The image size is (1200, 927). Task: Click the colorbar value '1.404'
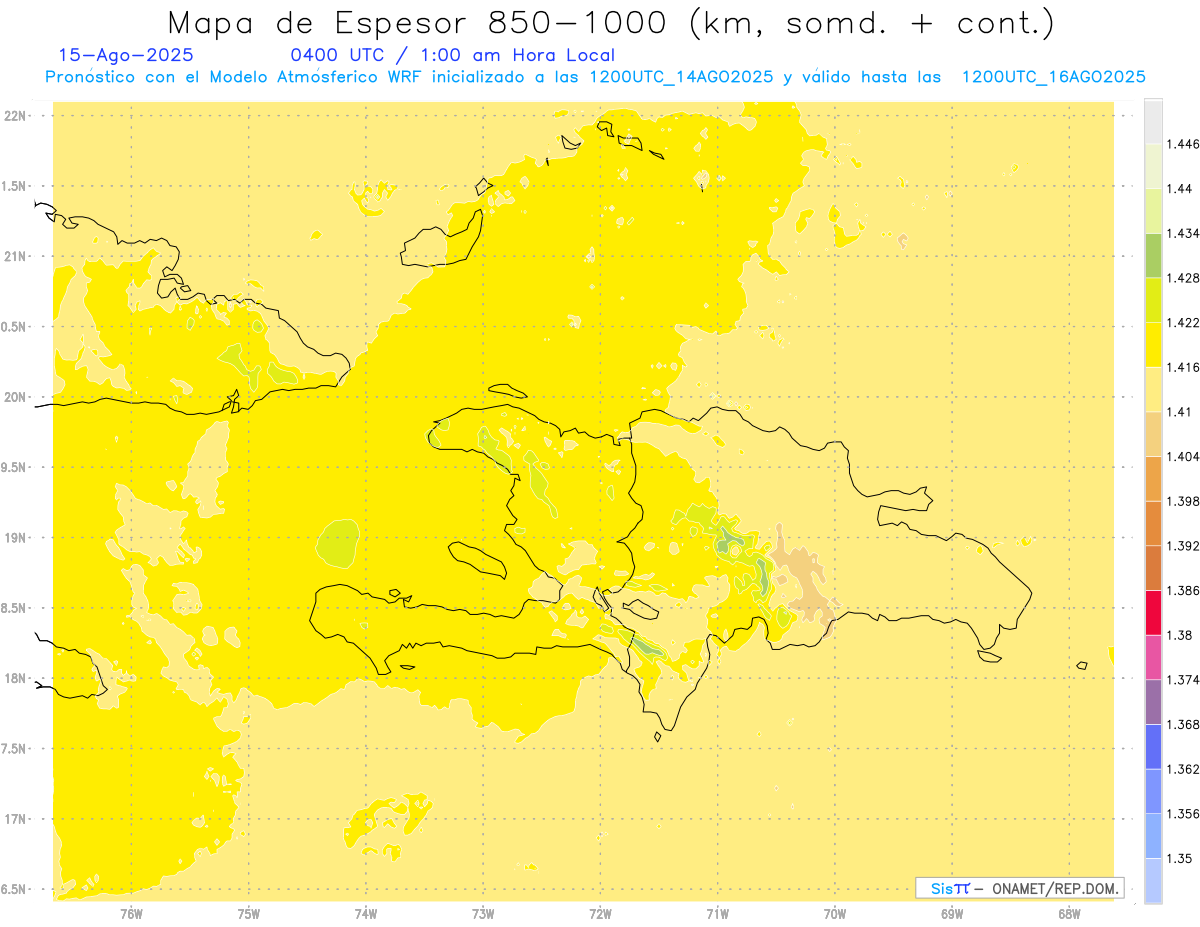(x=1185, y=456)
